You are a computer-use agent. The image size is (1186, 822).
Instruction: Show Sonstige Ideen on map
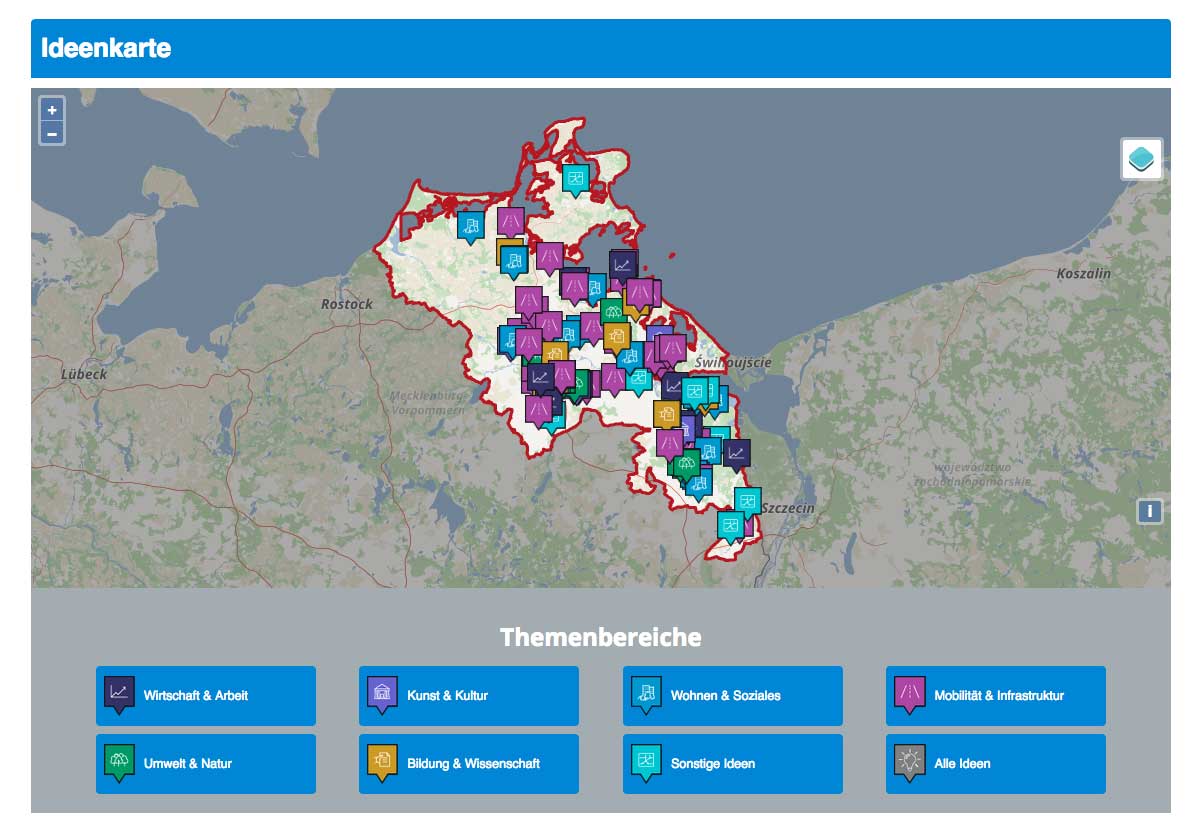pos(732,764)
